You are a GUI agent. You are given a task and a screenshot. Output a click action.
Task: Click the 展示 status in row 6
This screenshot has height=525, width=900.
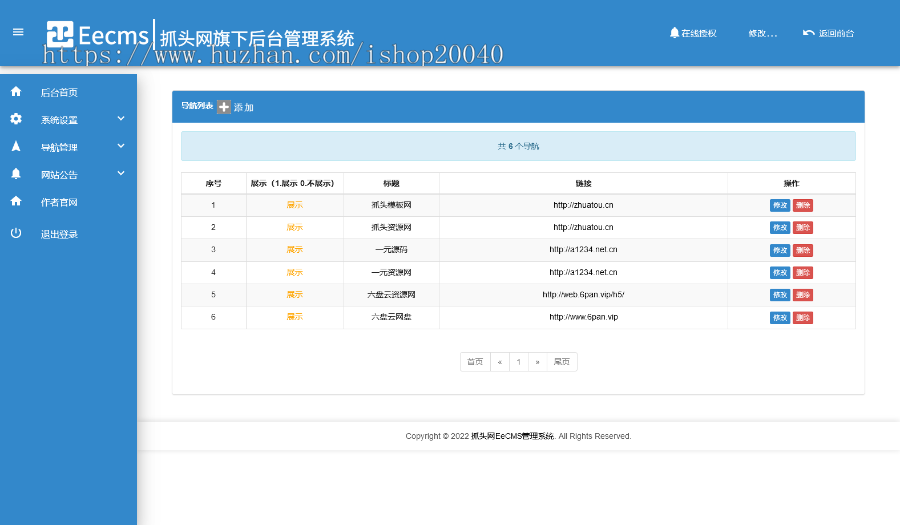click(294, 317)
